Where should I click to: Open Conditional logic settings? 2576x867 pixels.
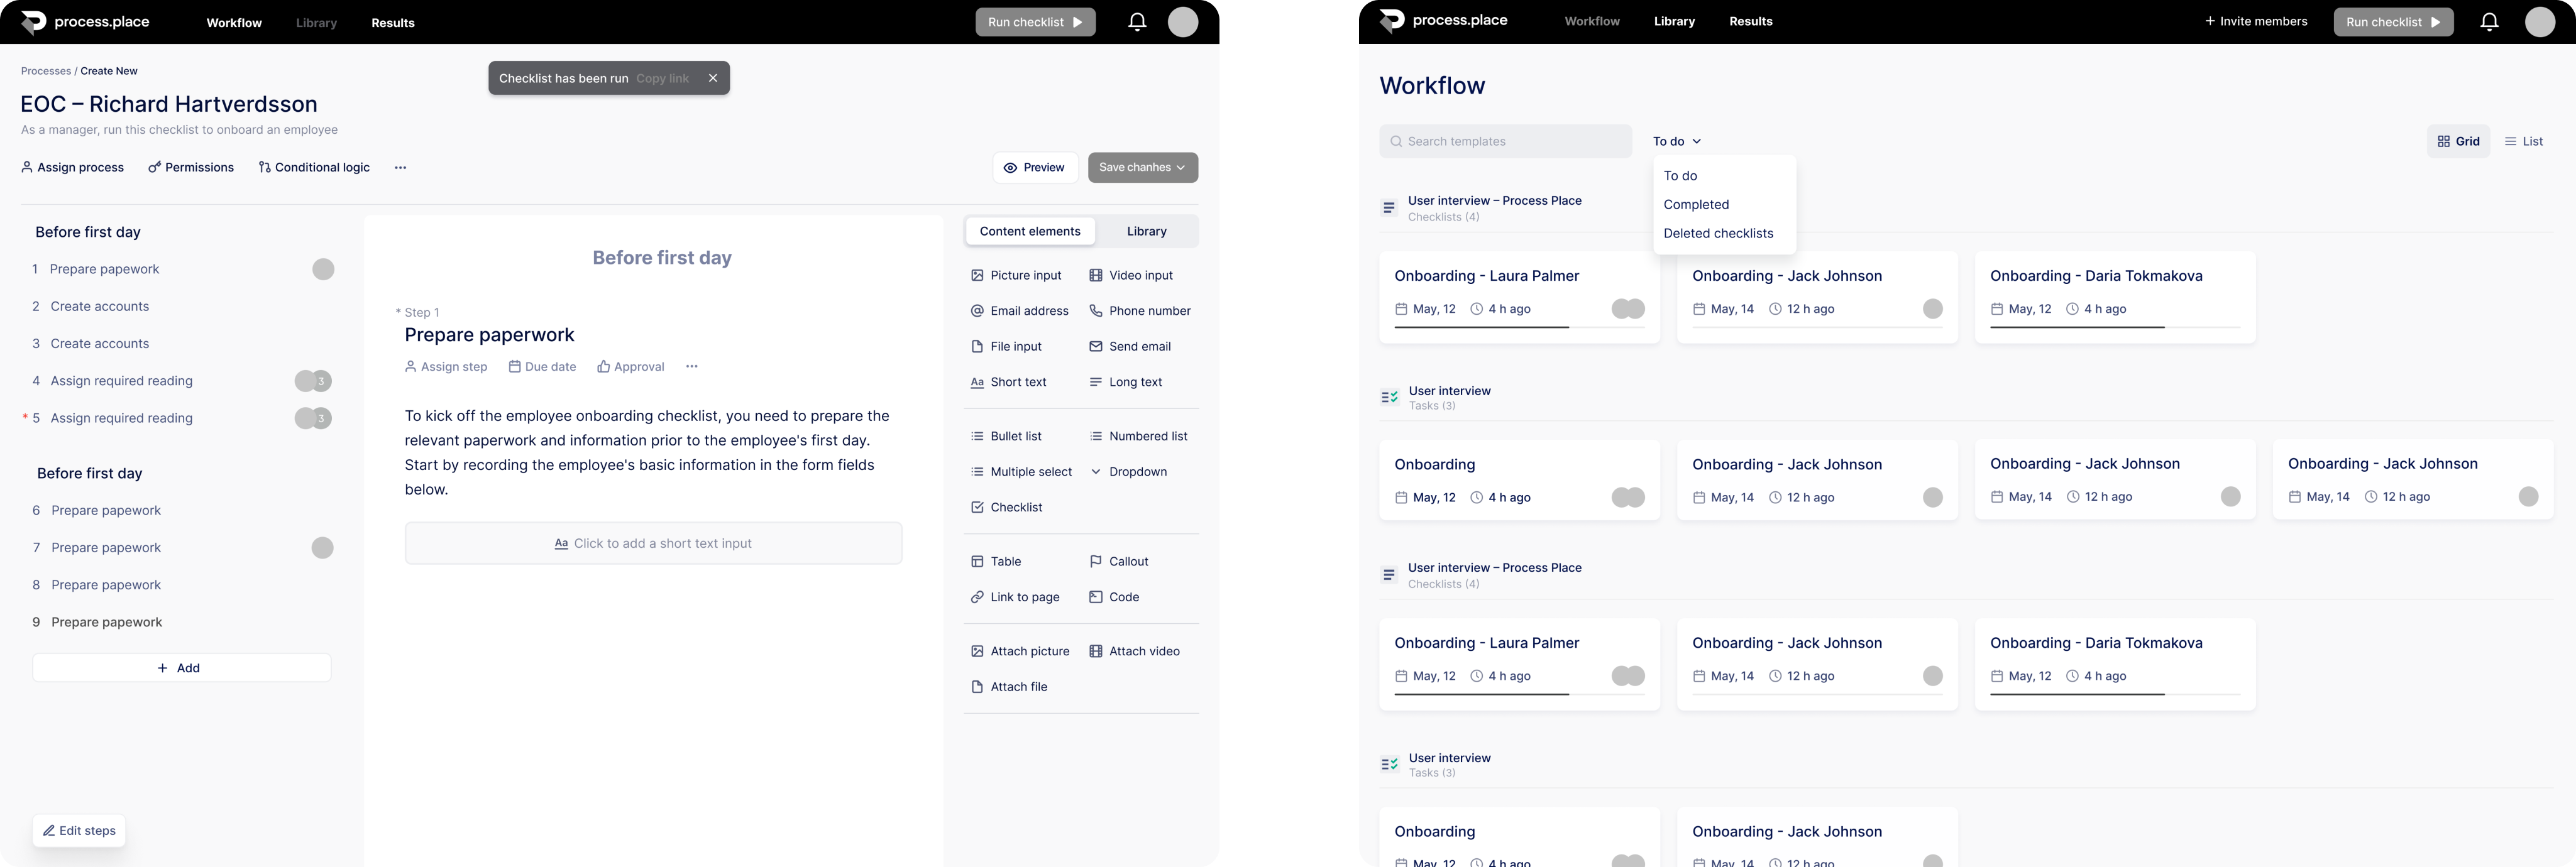(313, 167)
